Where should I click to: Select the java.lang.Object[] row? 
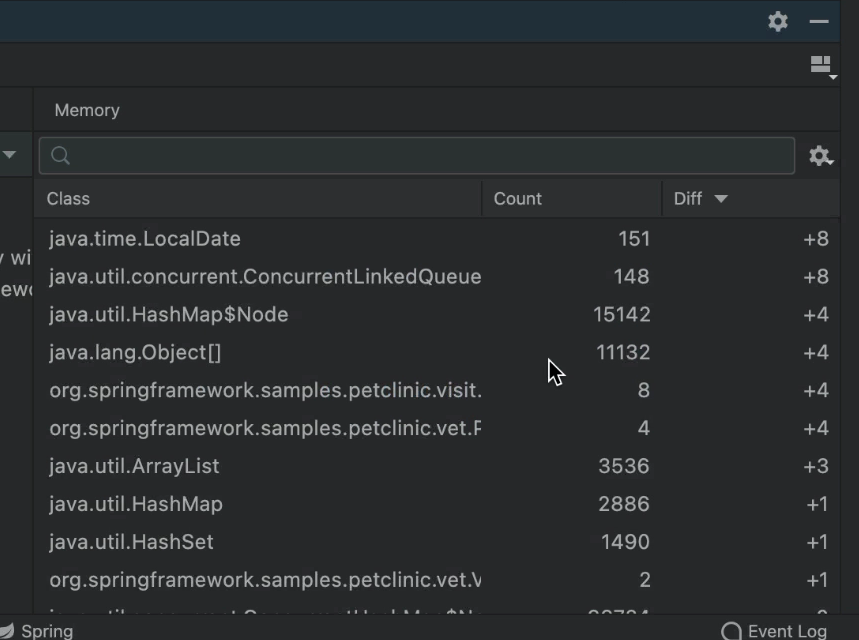135,353
